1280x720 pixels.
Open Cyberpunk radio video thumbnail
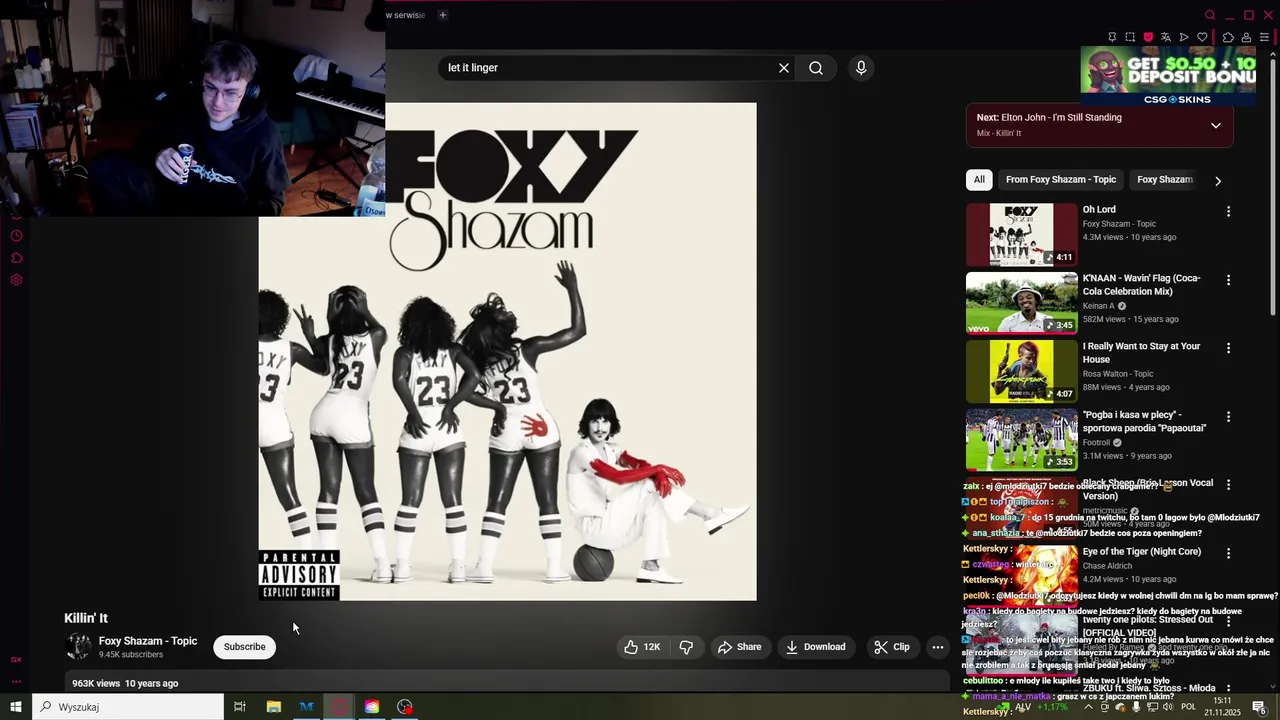[x=1022, y=371]
